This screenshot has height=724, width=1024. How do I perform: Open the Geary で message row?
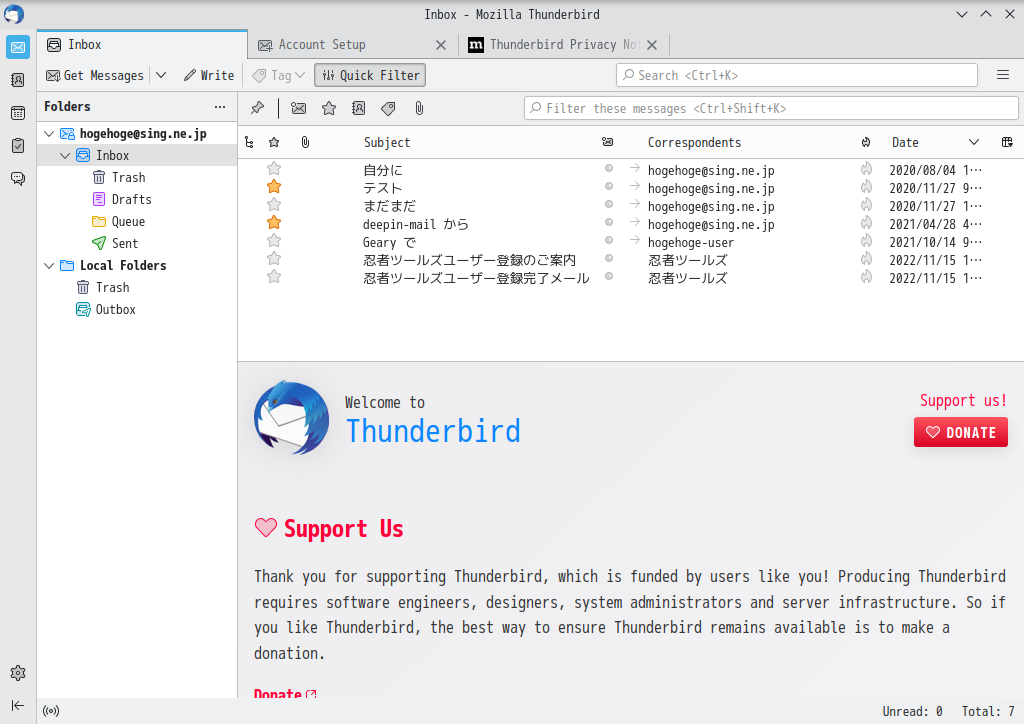point(630,242)
